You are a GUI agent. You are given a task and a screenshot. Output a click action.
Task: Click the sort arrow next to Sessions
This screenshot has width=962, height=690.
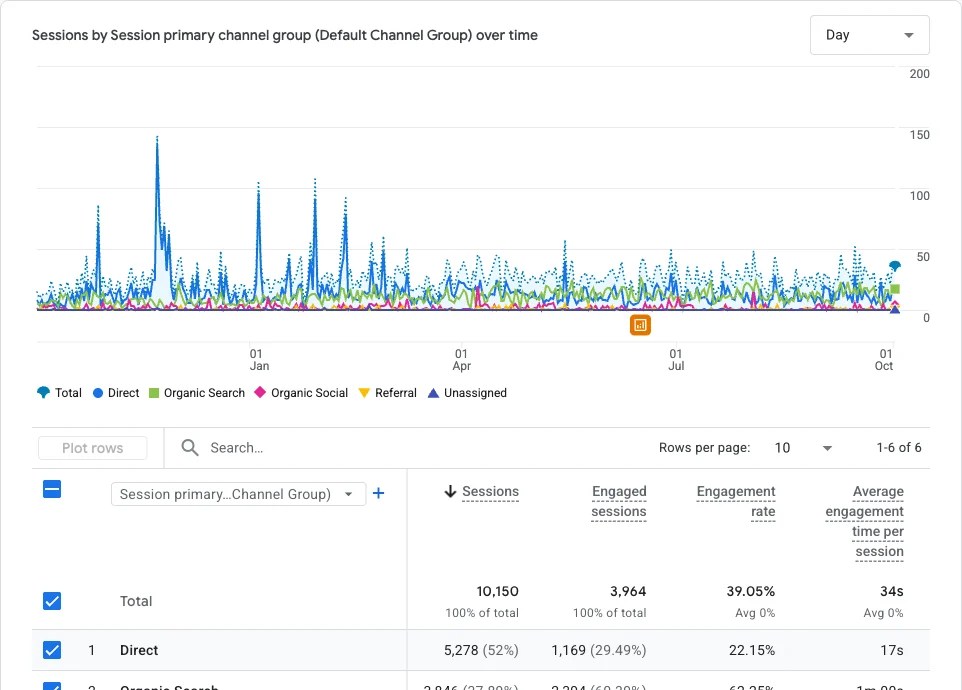[x=450, y=491]
